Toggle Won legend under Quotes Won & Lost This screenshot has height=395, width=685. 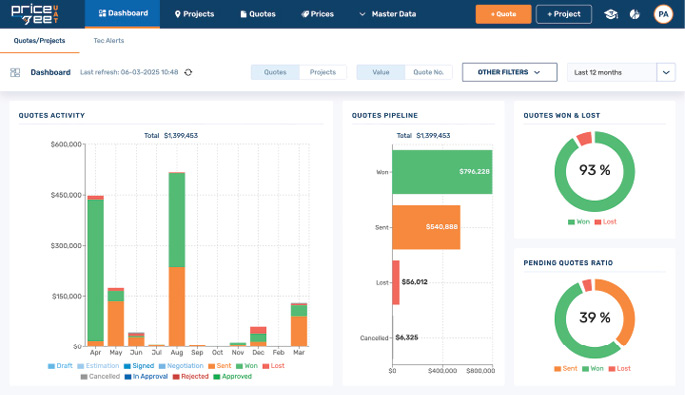tap(579, 222)
